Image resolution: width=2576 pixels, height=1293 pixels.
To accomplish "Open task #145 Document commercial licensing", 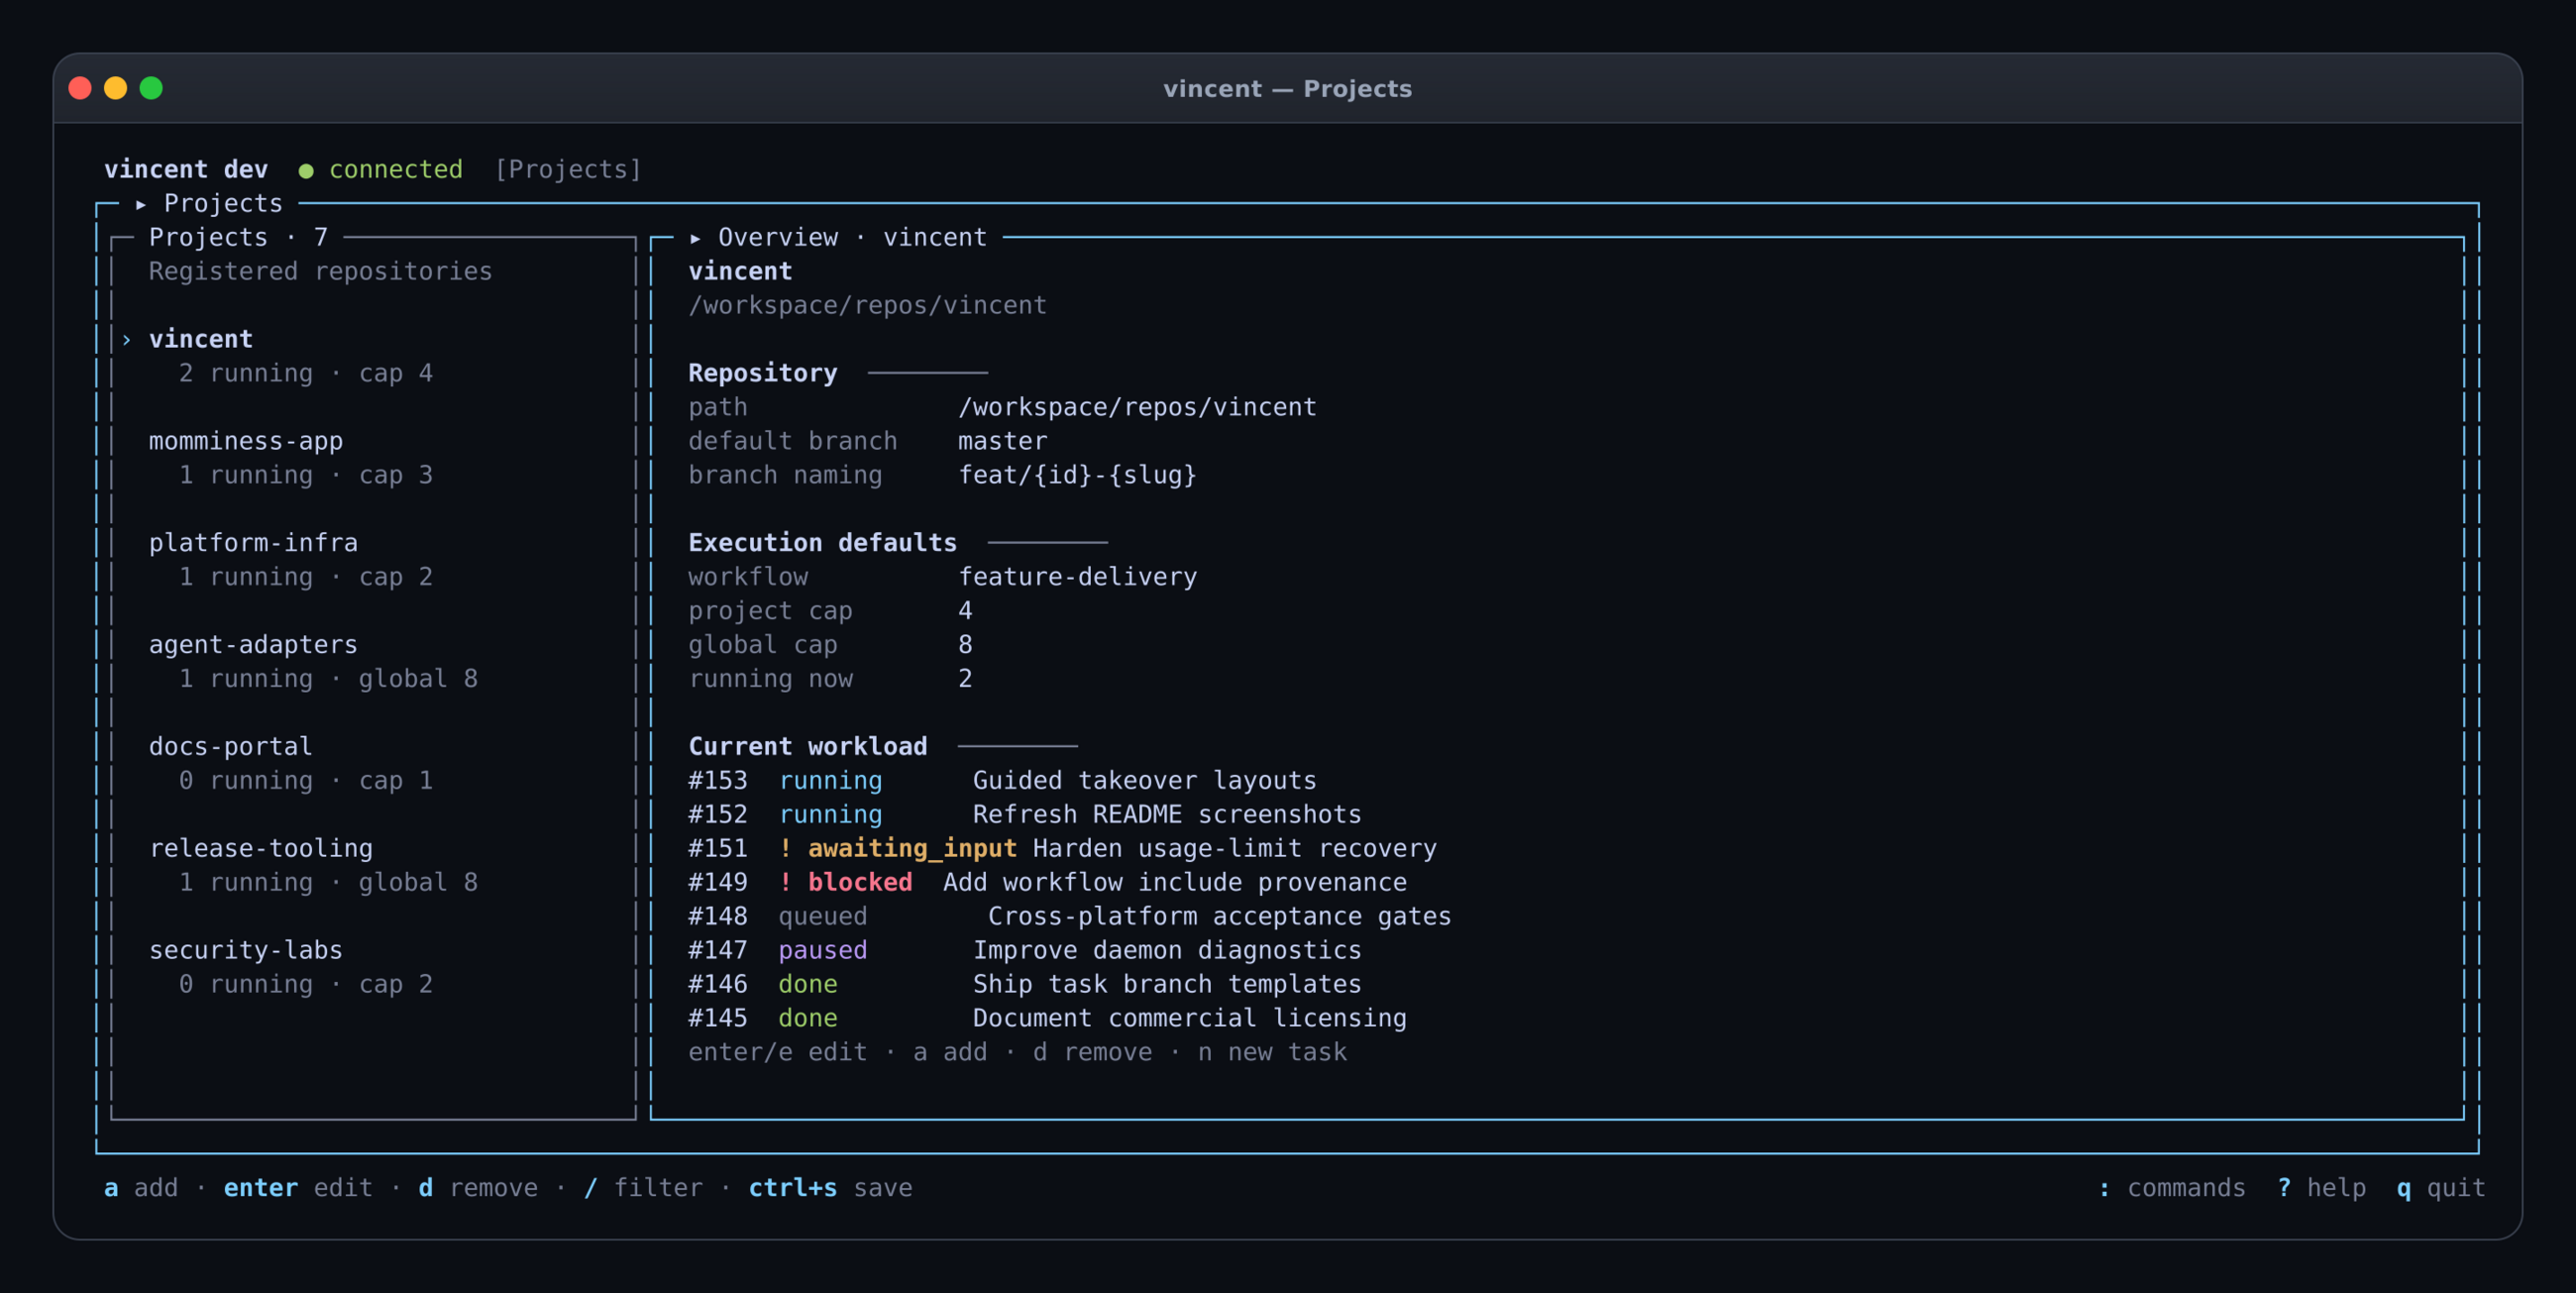I will click(x=1047, y=1019).
